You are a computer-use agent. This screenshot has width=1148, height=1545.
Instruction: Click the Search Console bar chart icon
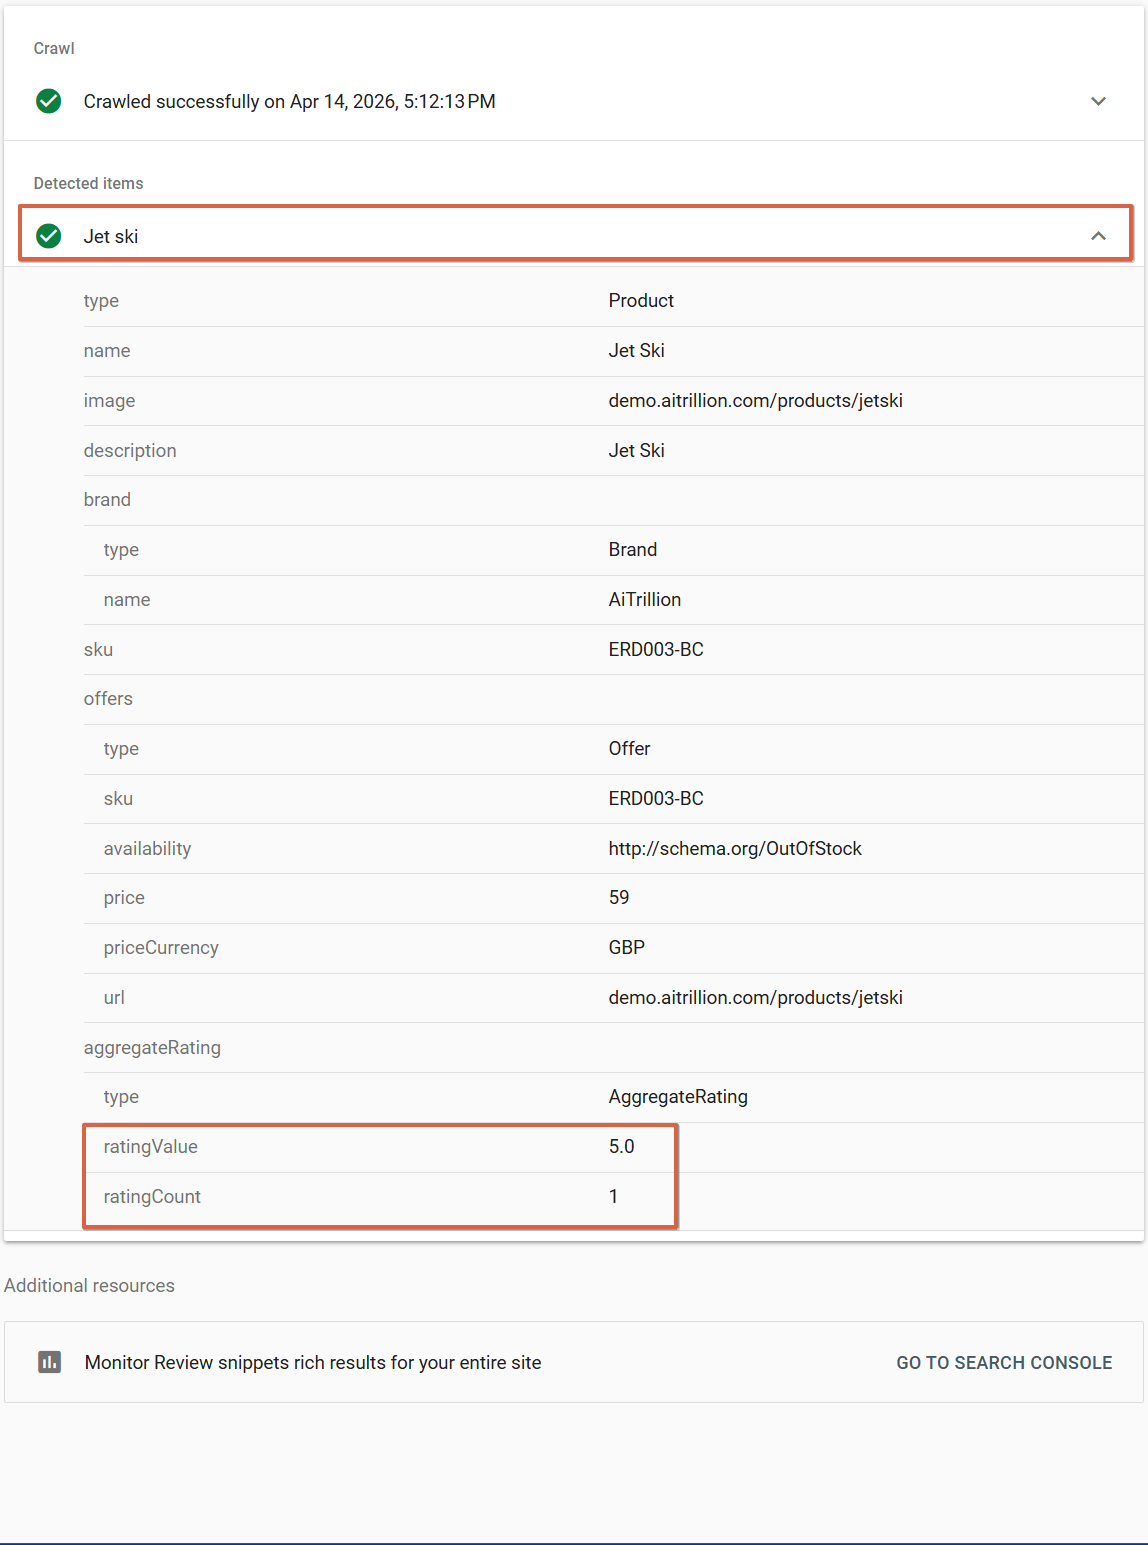pyautogui.click(x=49, y=1362)
